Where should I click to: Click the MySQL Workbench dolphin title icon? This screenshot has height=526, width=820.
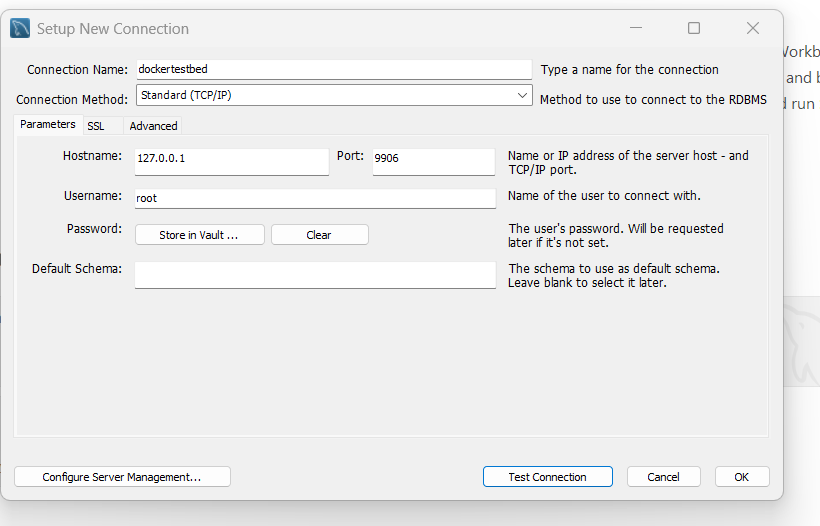click(x=20, y=28)
